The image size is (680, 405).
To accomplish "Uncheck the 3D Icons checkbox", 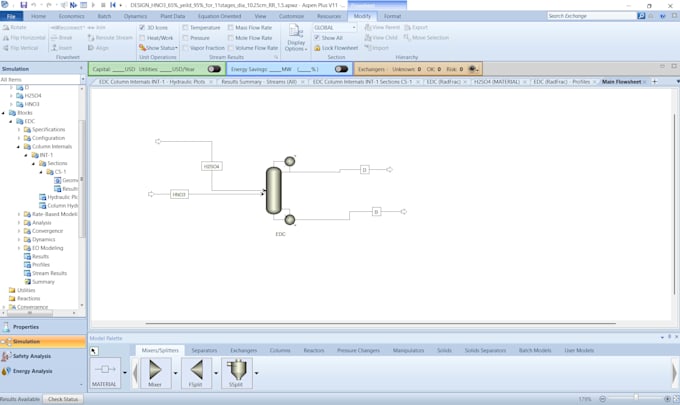I will point(142,27).
